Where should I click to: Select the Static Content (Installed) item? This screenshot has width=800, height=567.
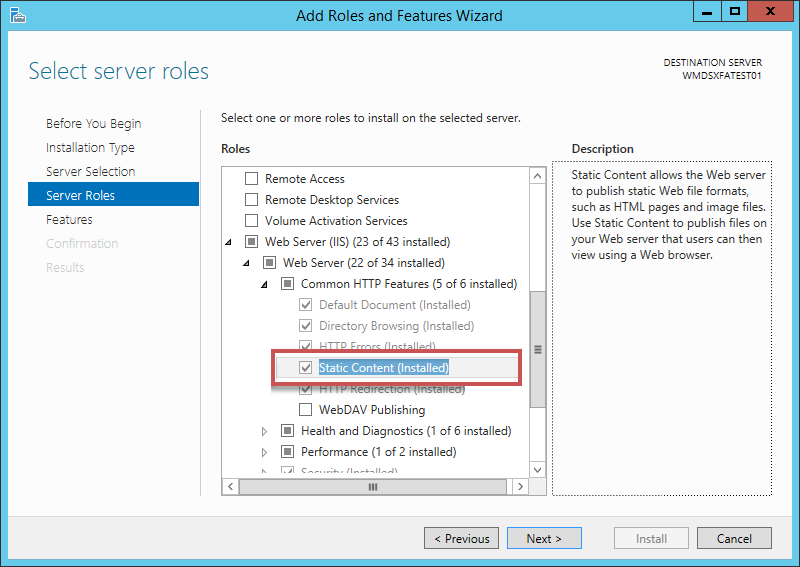[x=383, y=368]
